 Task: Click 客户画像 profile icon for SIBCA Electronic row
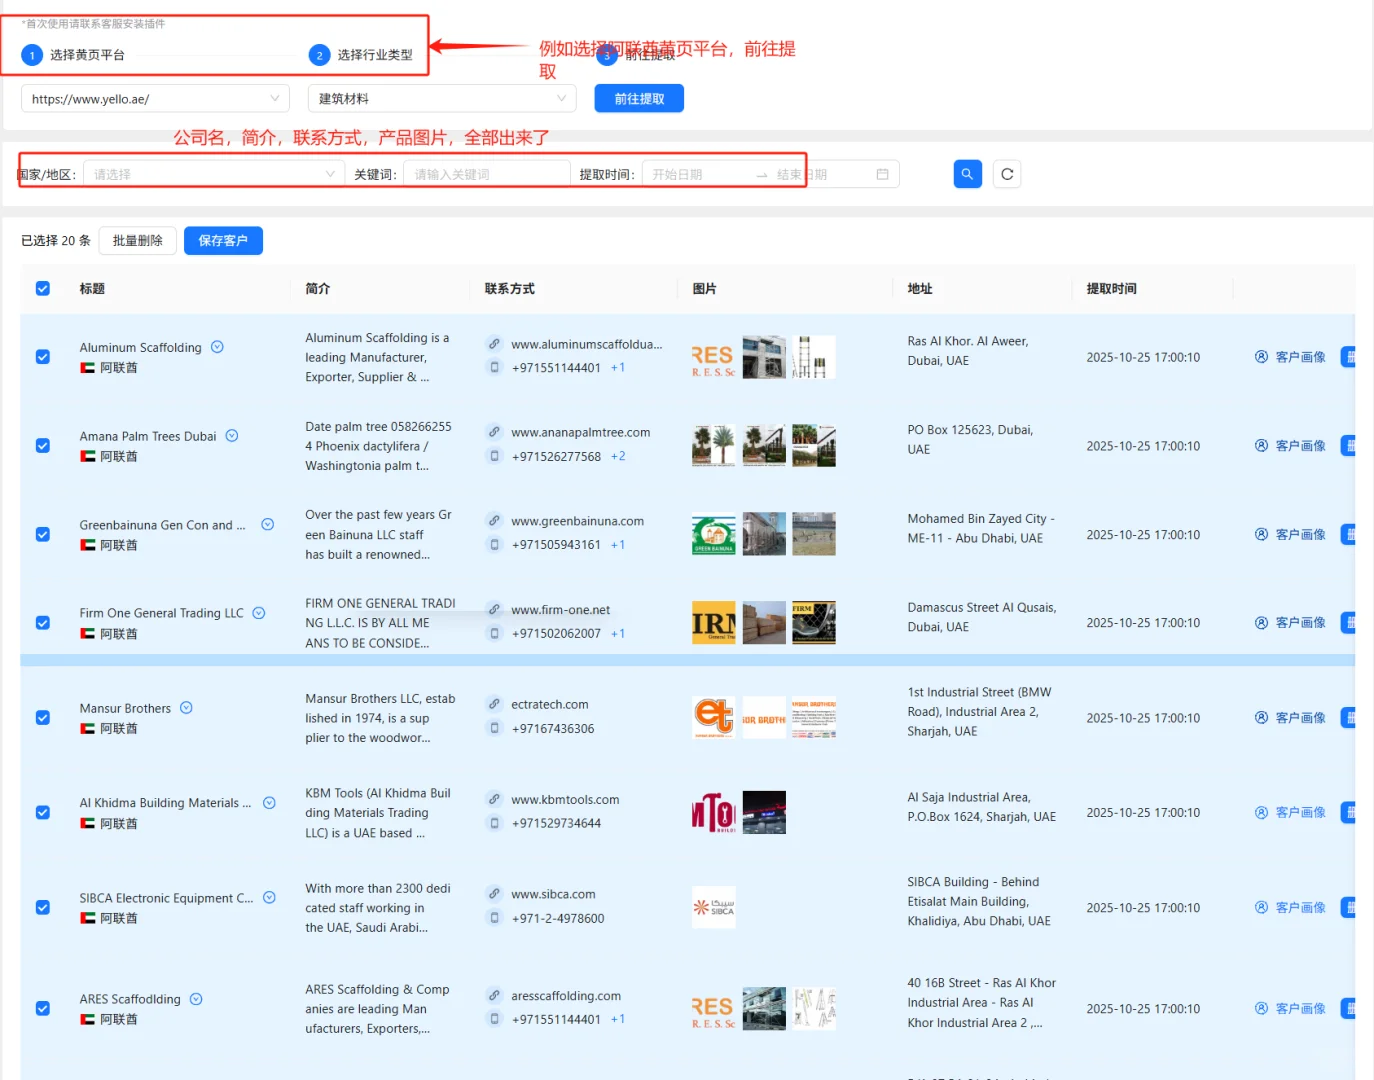click(1262, 908)
